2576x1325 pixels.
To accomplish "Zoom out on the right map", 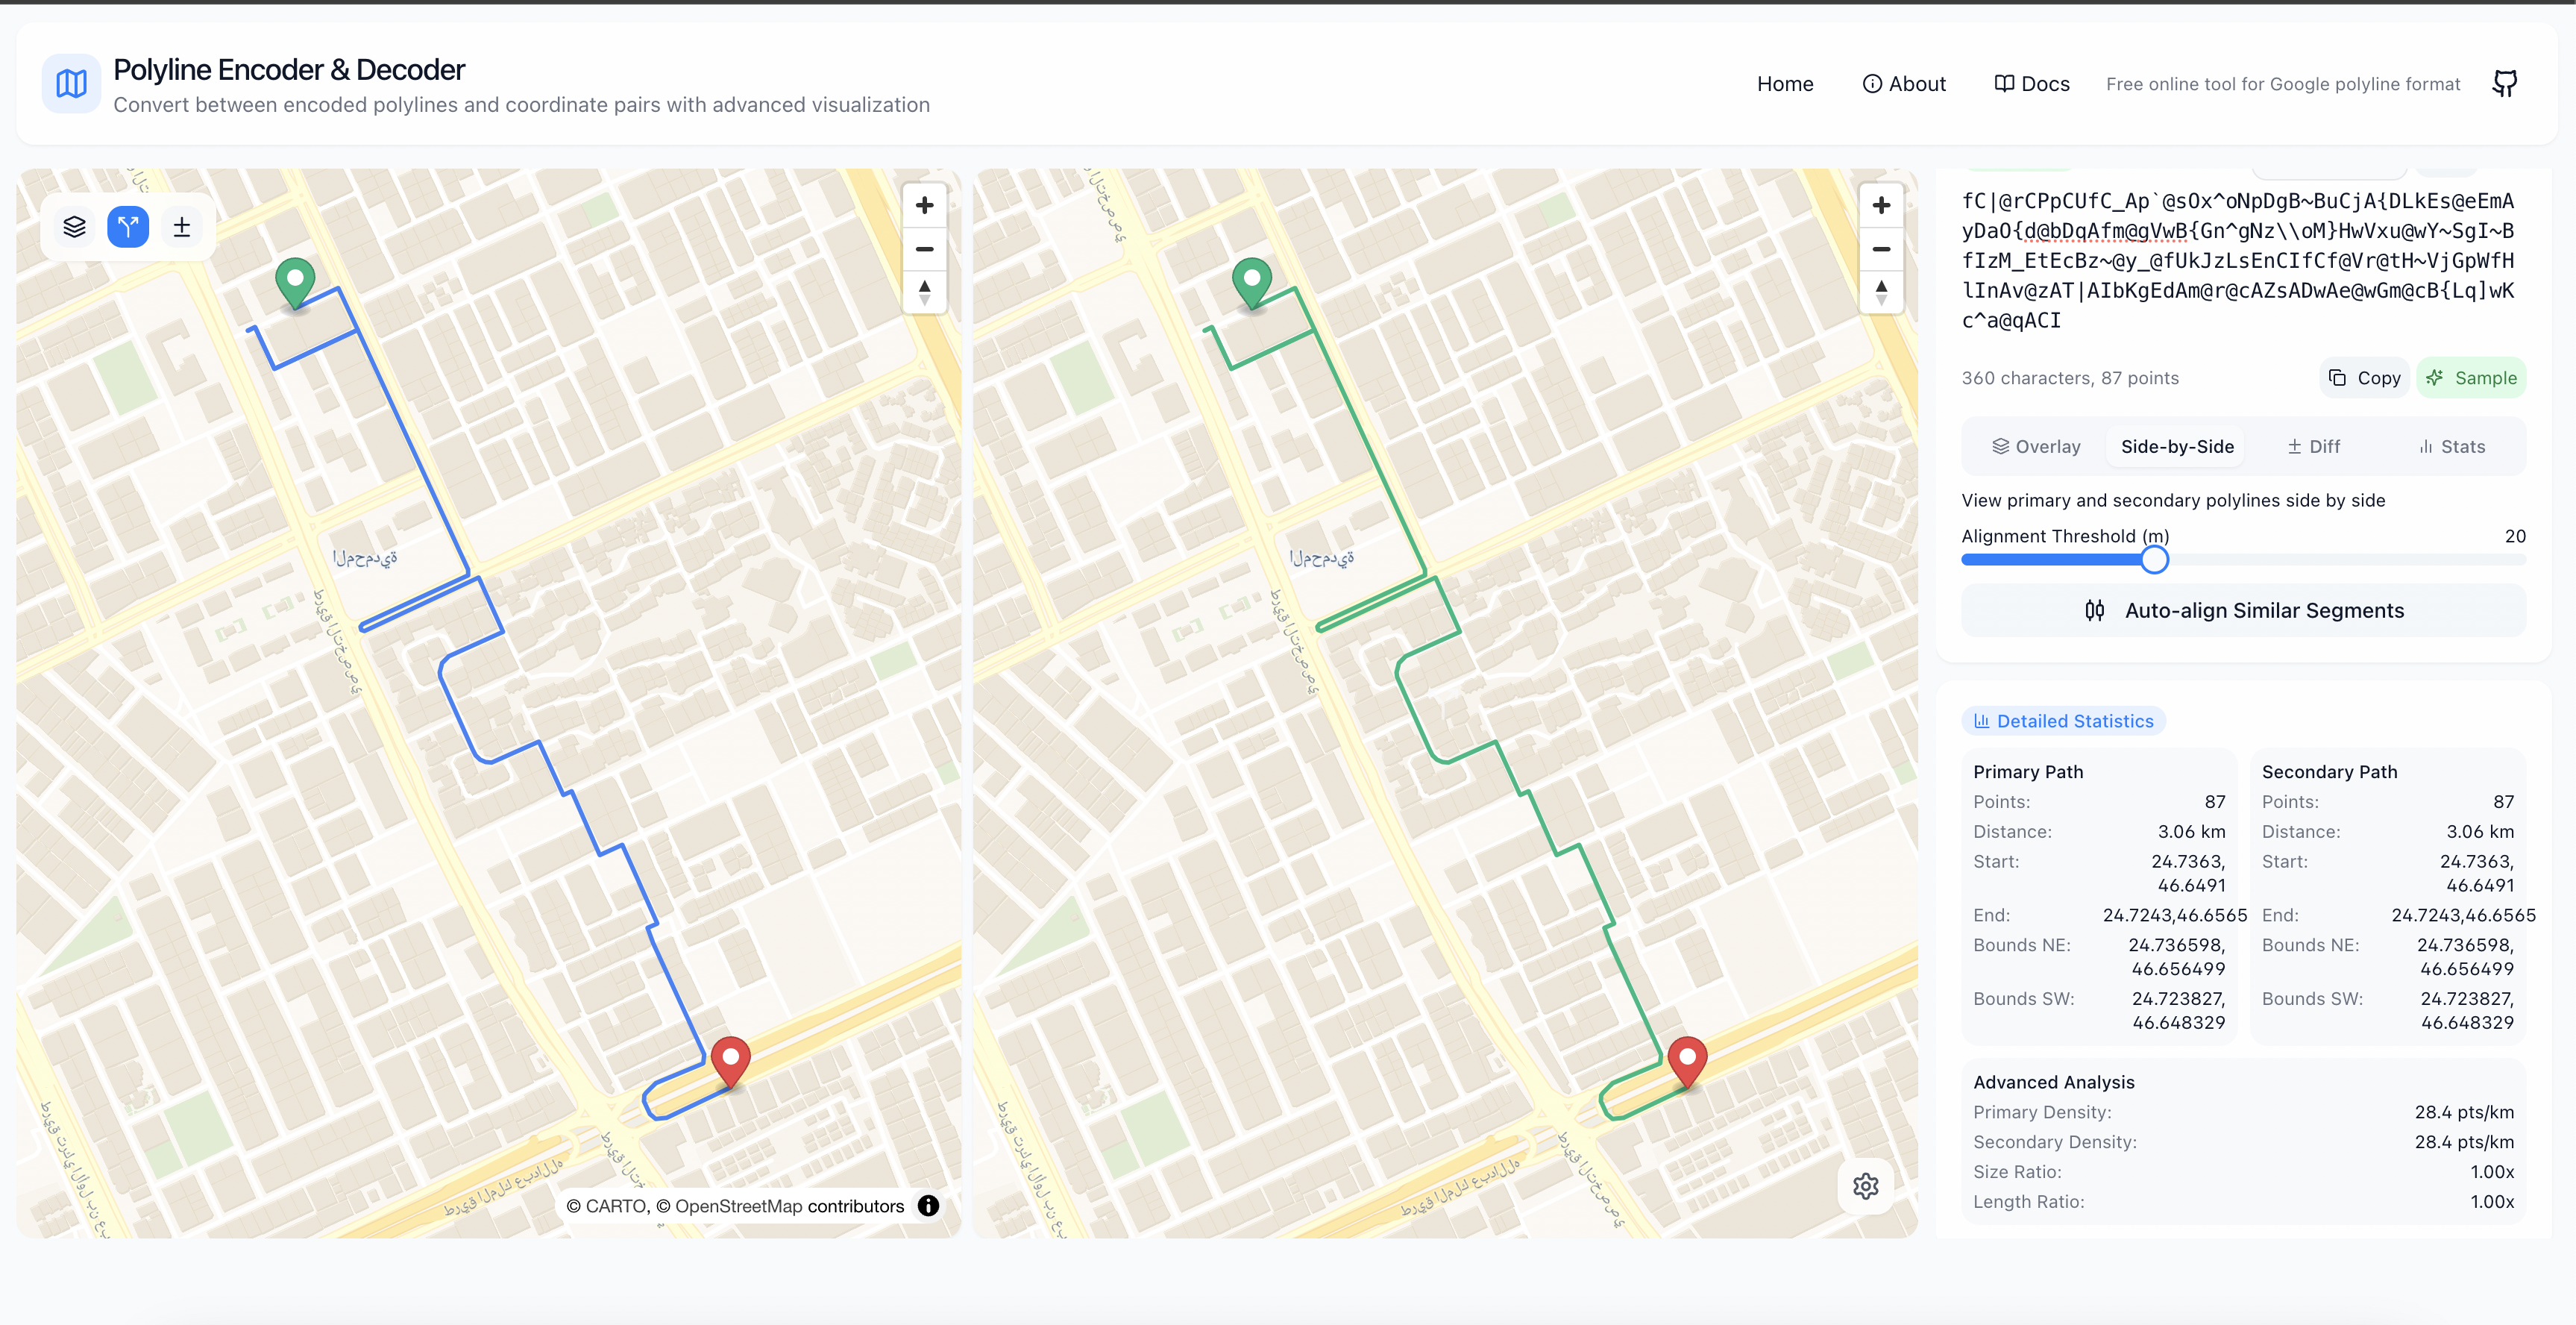I will (1881, 249).
